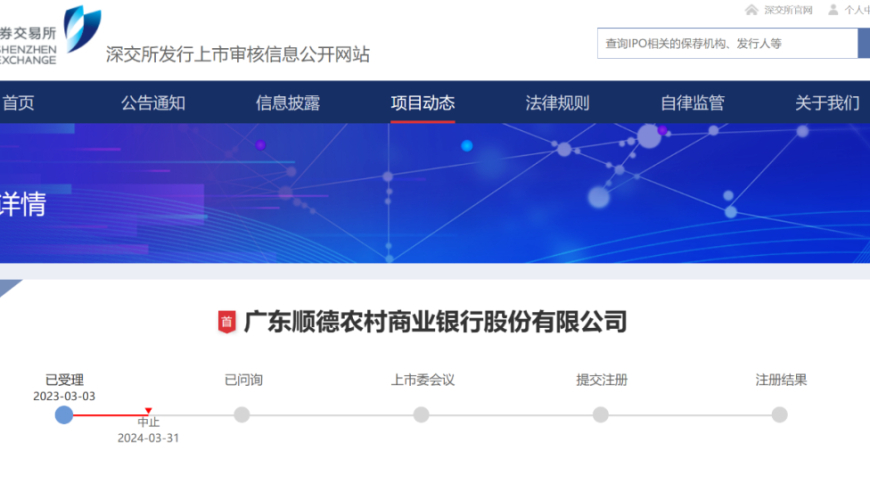870x492 pixels.
Task: Click the home icon beside 深交所官网
Action: (751, 10)
